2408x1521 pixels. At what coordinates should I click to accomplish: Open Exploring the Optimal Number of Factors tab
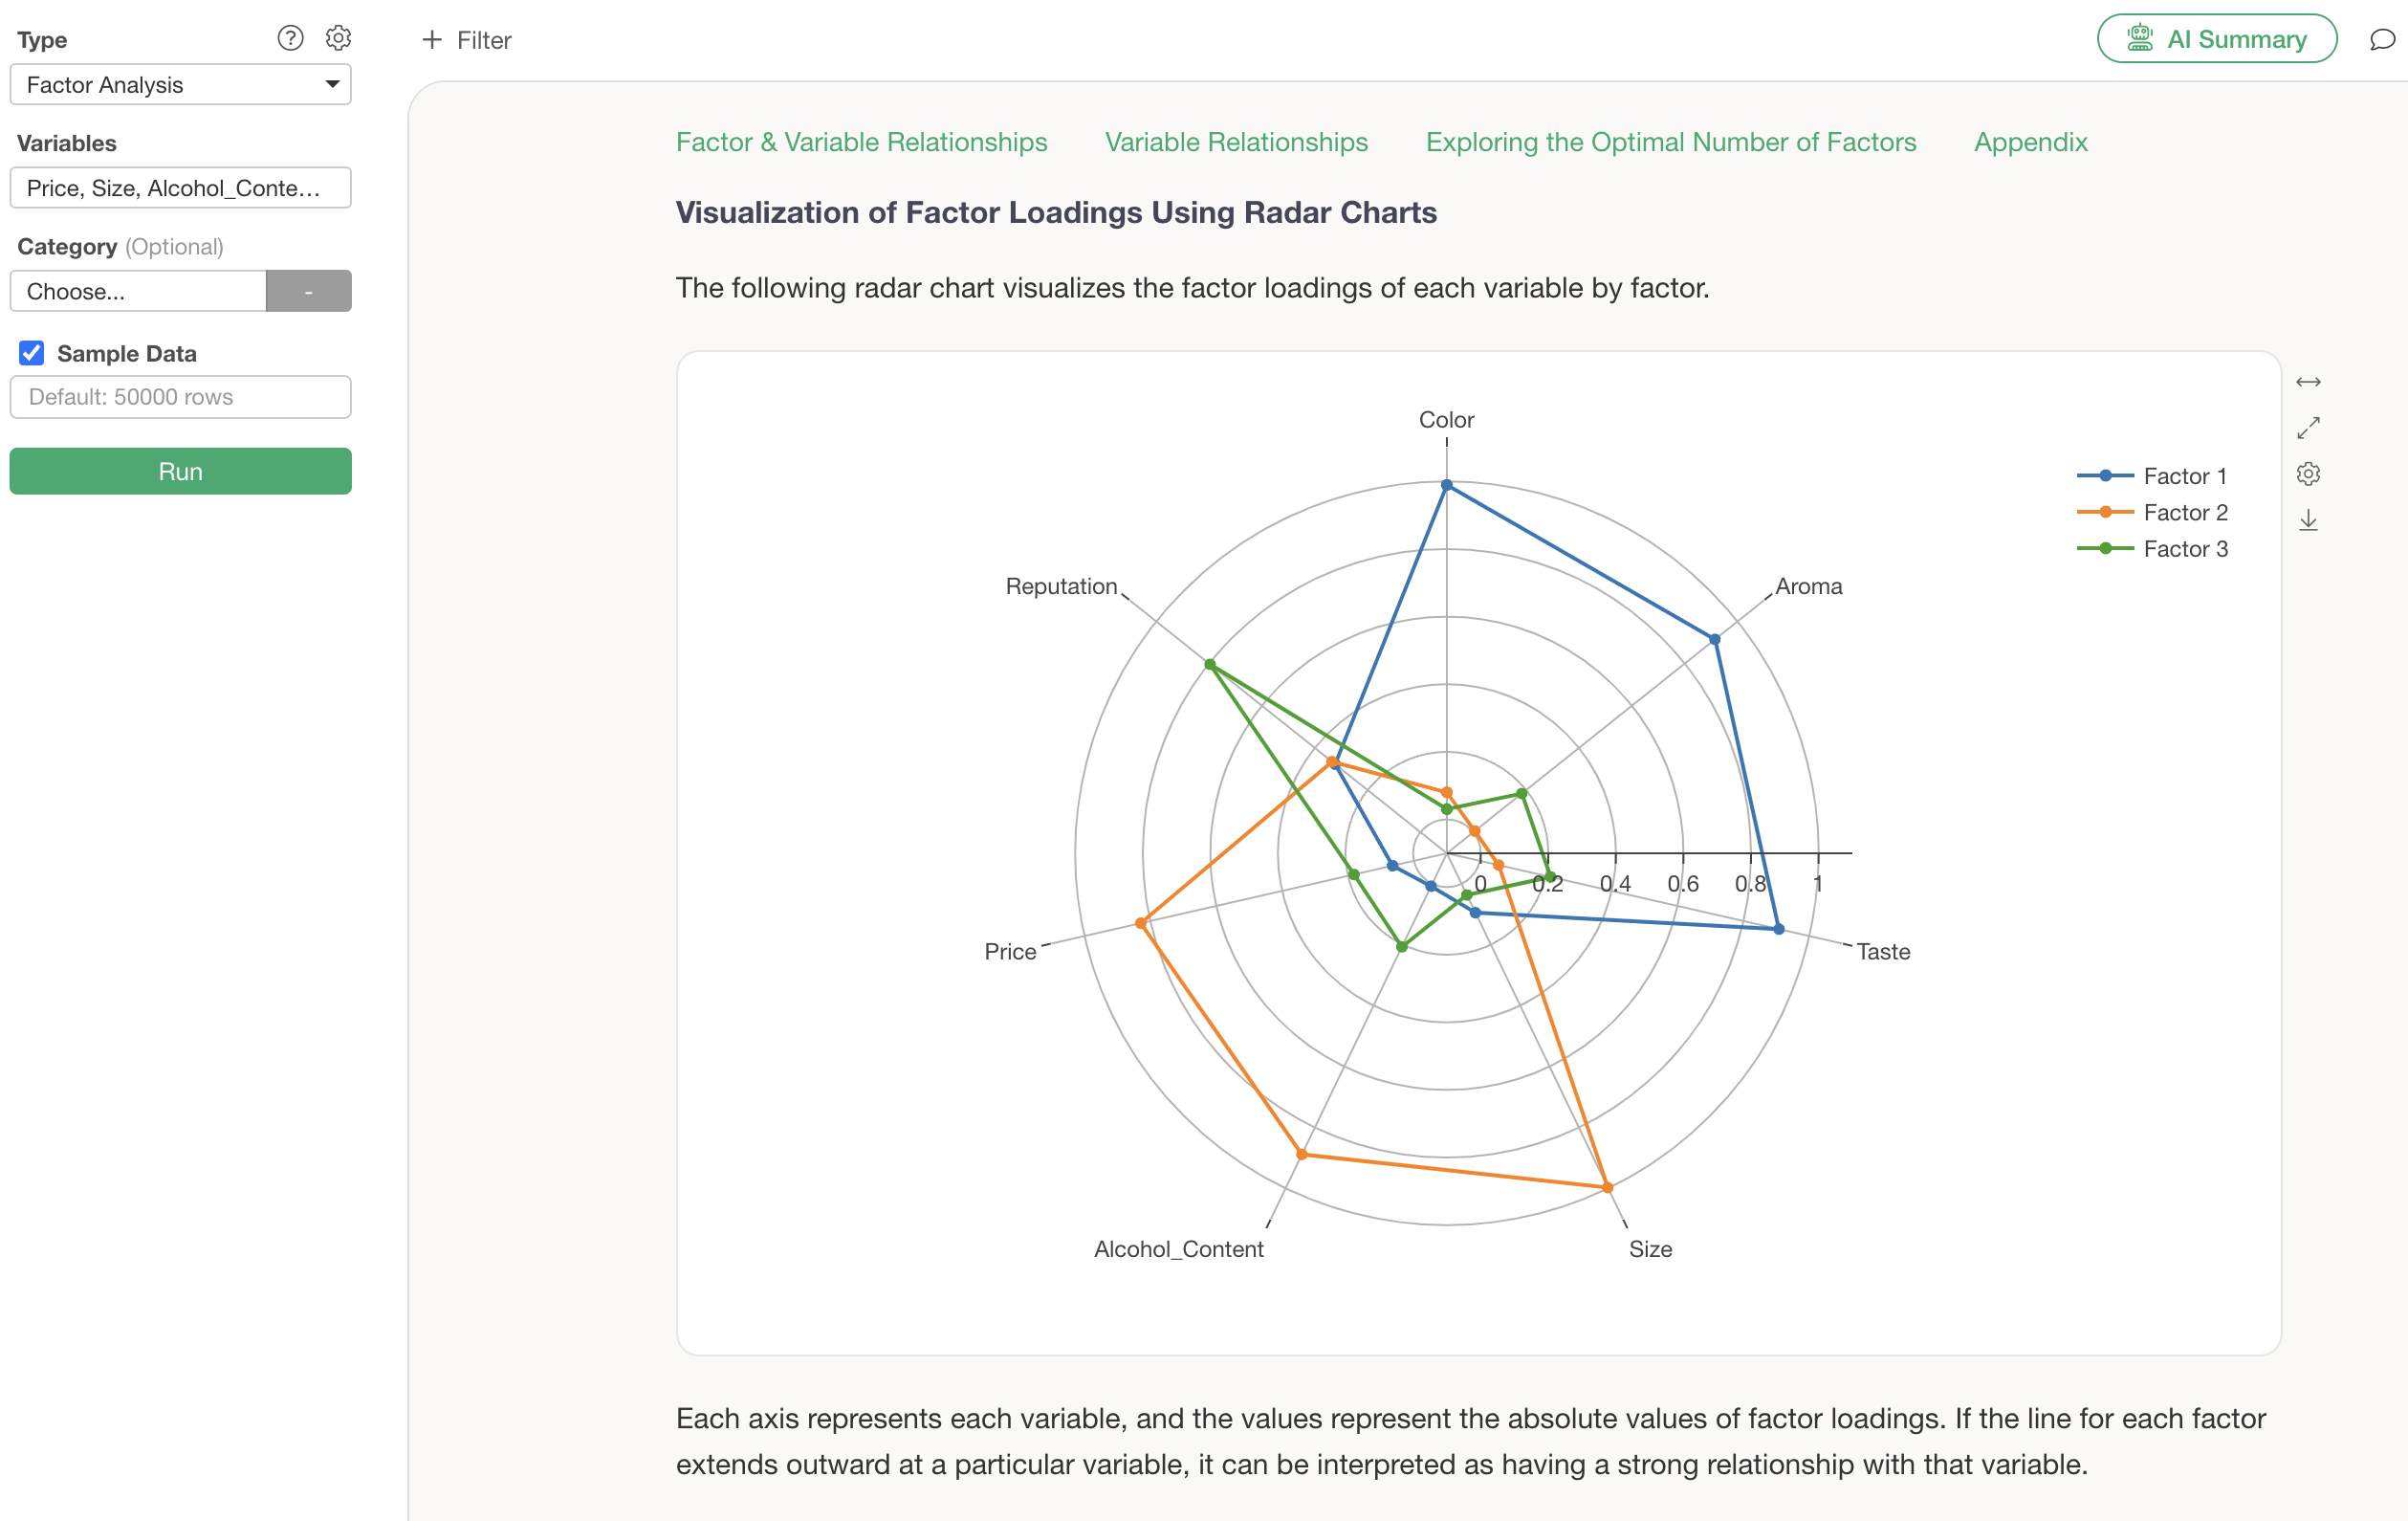click(x=1671, y=142)
